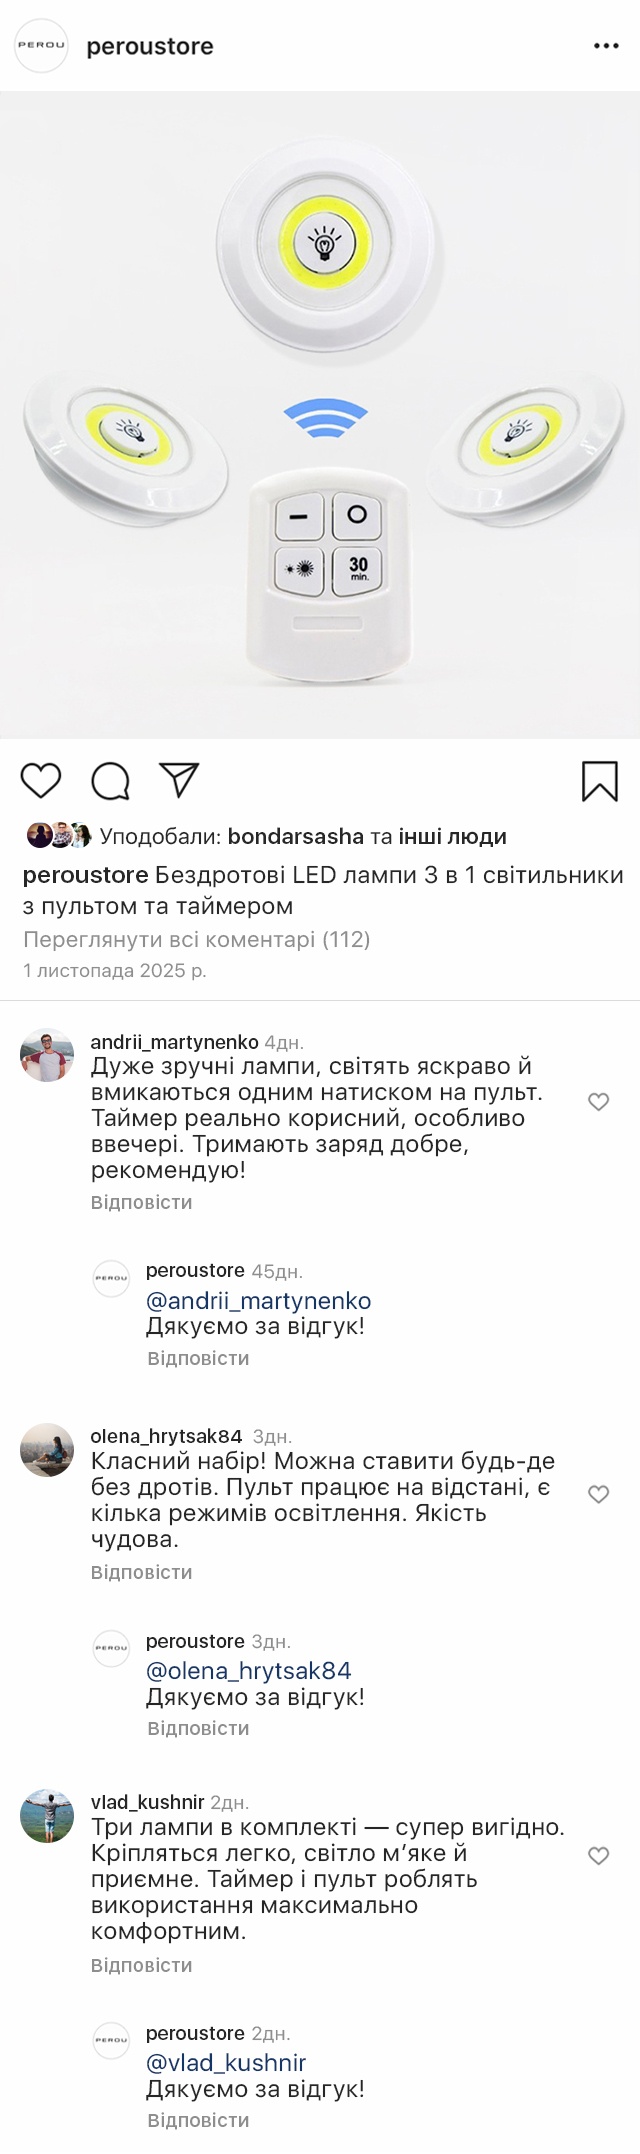Open comments via the speech bubble icon
This screenshot has height=2154, width=640.
[x=110, y=781]
